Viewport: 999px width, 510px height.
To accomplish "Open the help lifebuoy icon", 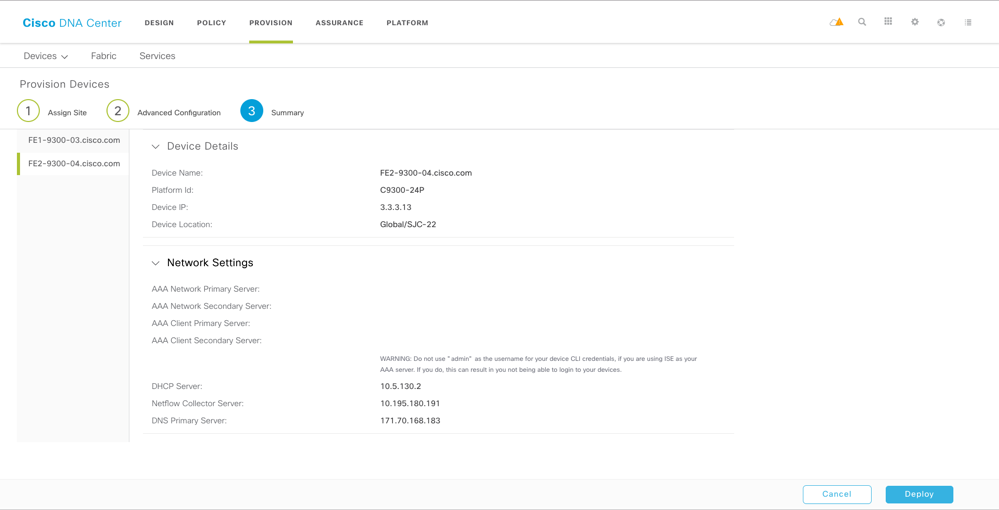I will [x=941, y=22].
